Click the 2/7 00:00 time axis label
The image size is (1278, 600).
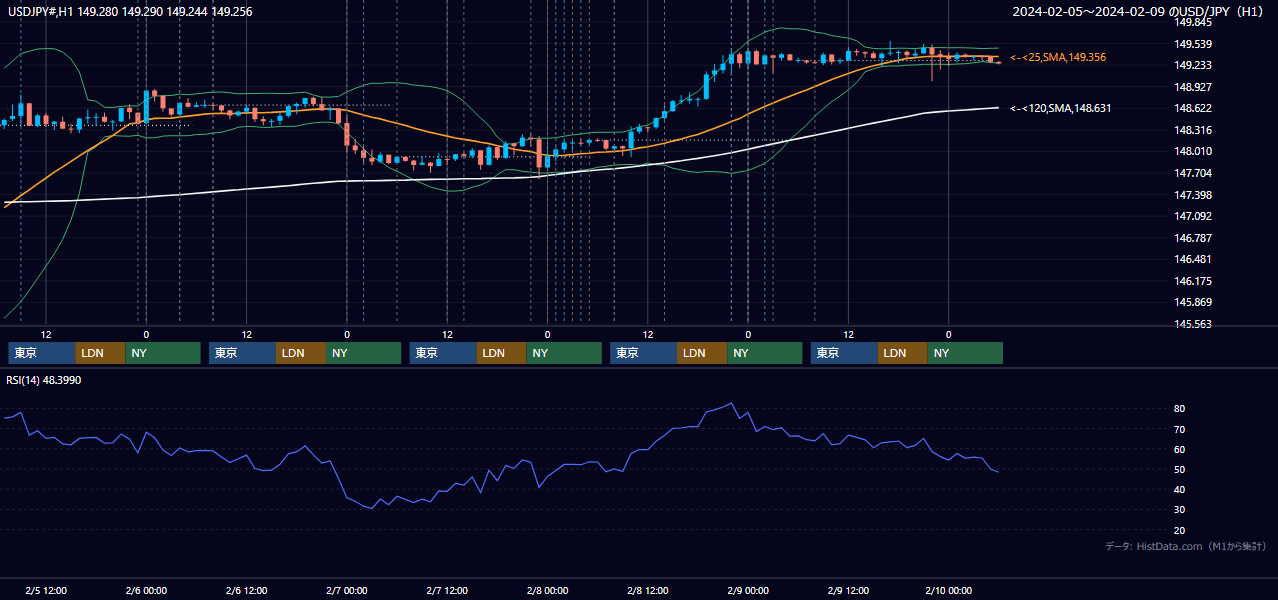347,590
